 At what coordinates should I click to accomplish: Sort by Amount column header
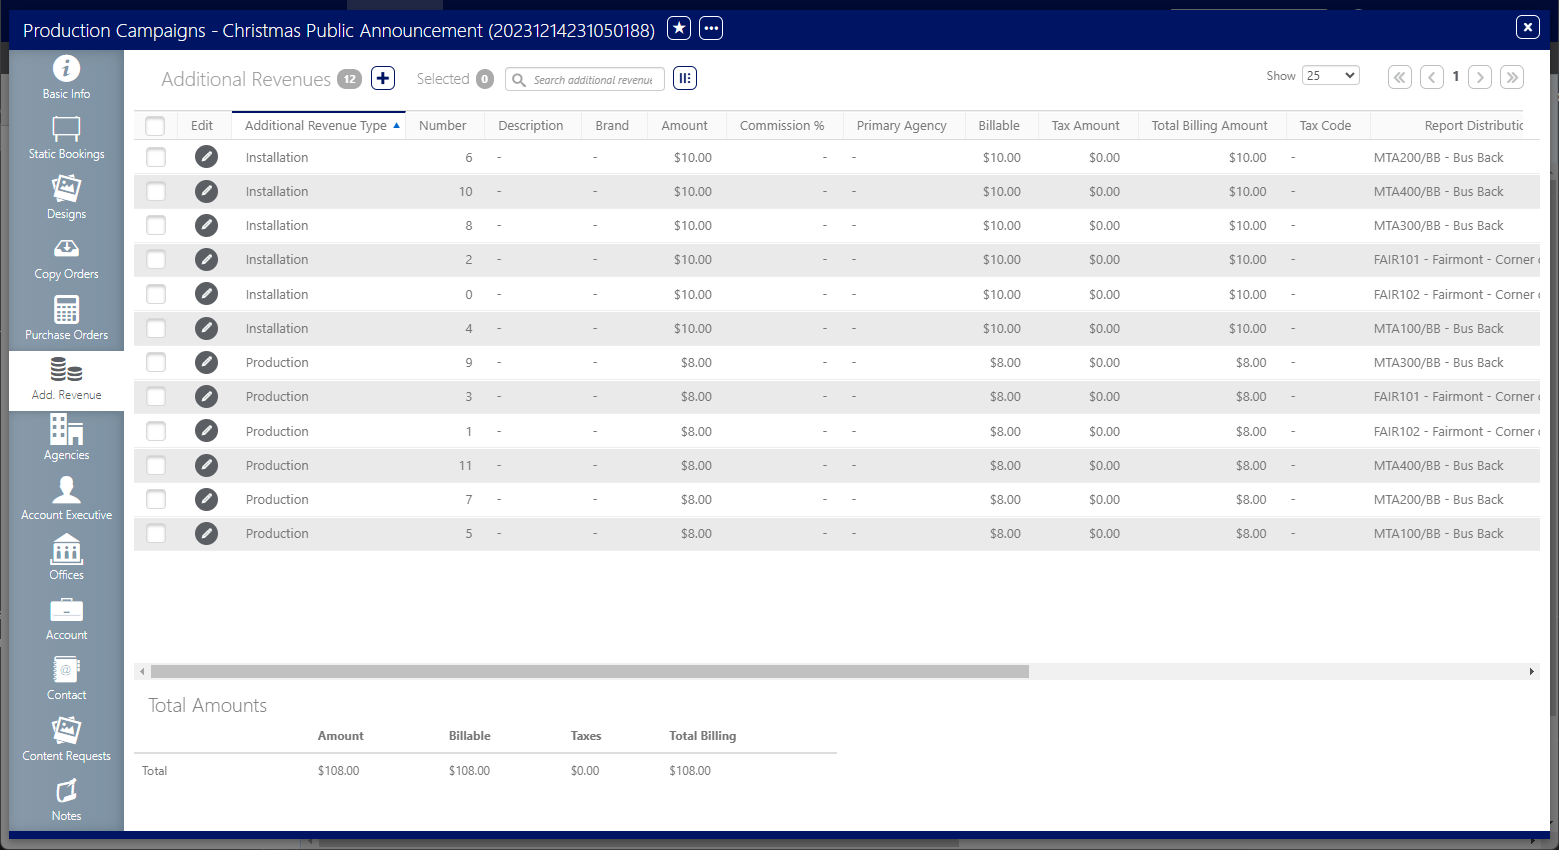click(685, 126)
